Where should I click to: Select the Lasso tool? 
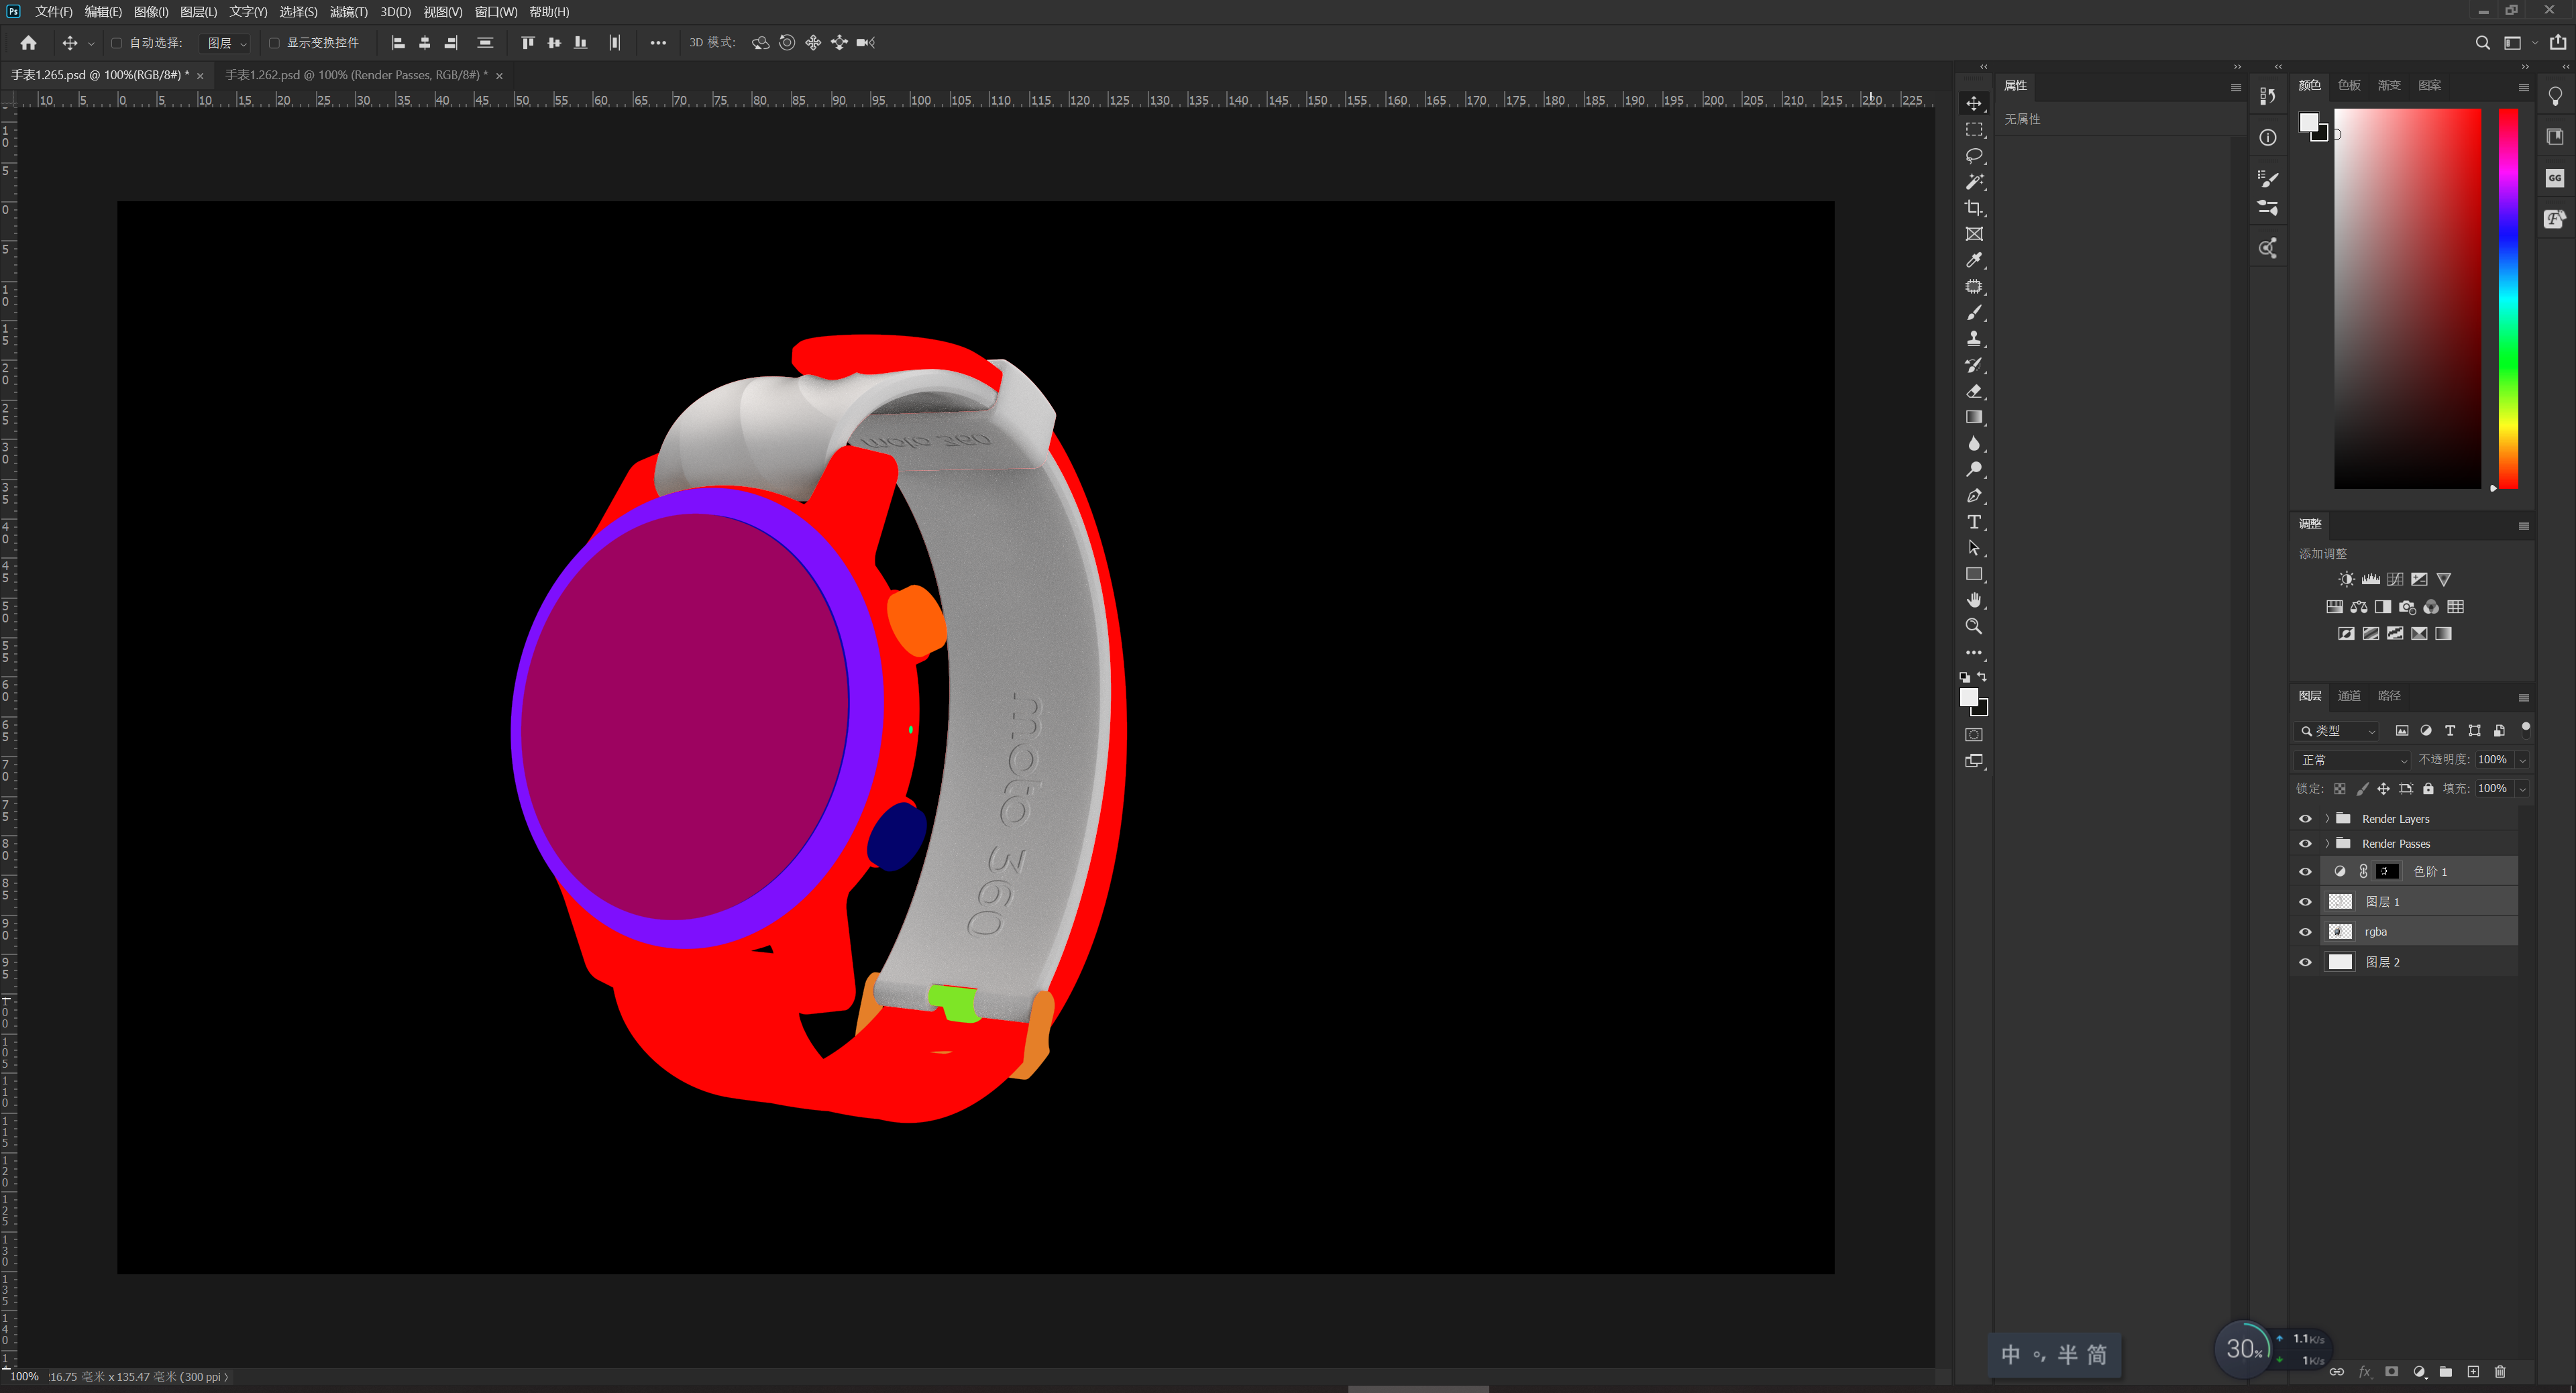[x=1973, y=156]
